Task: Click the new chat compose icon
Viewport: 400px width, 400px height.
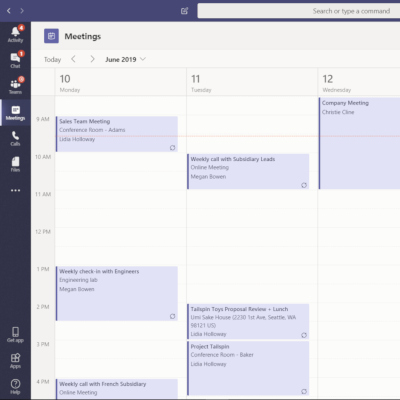Action: [184, 11]
